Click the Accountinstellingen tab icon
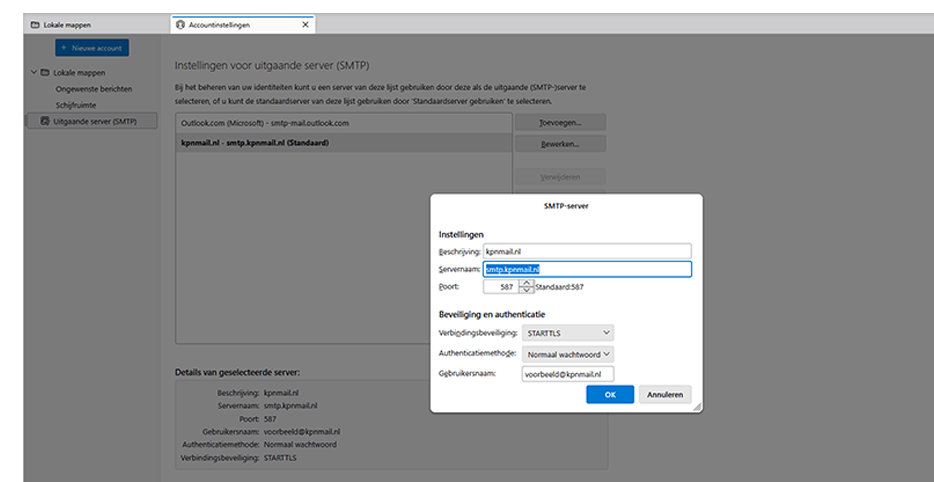934x482 pixels. pos(180,25)
